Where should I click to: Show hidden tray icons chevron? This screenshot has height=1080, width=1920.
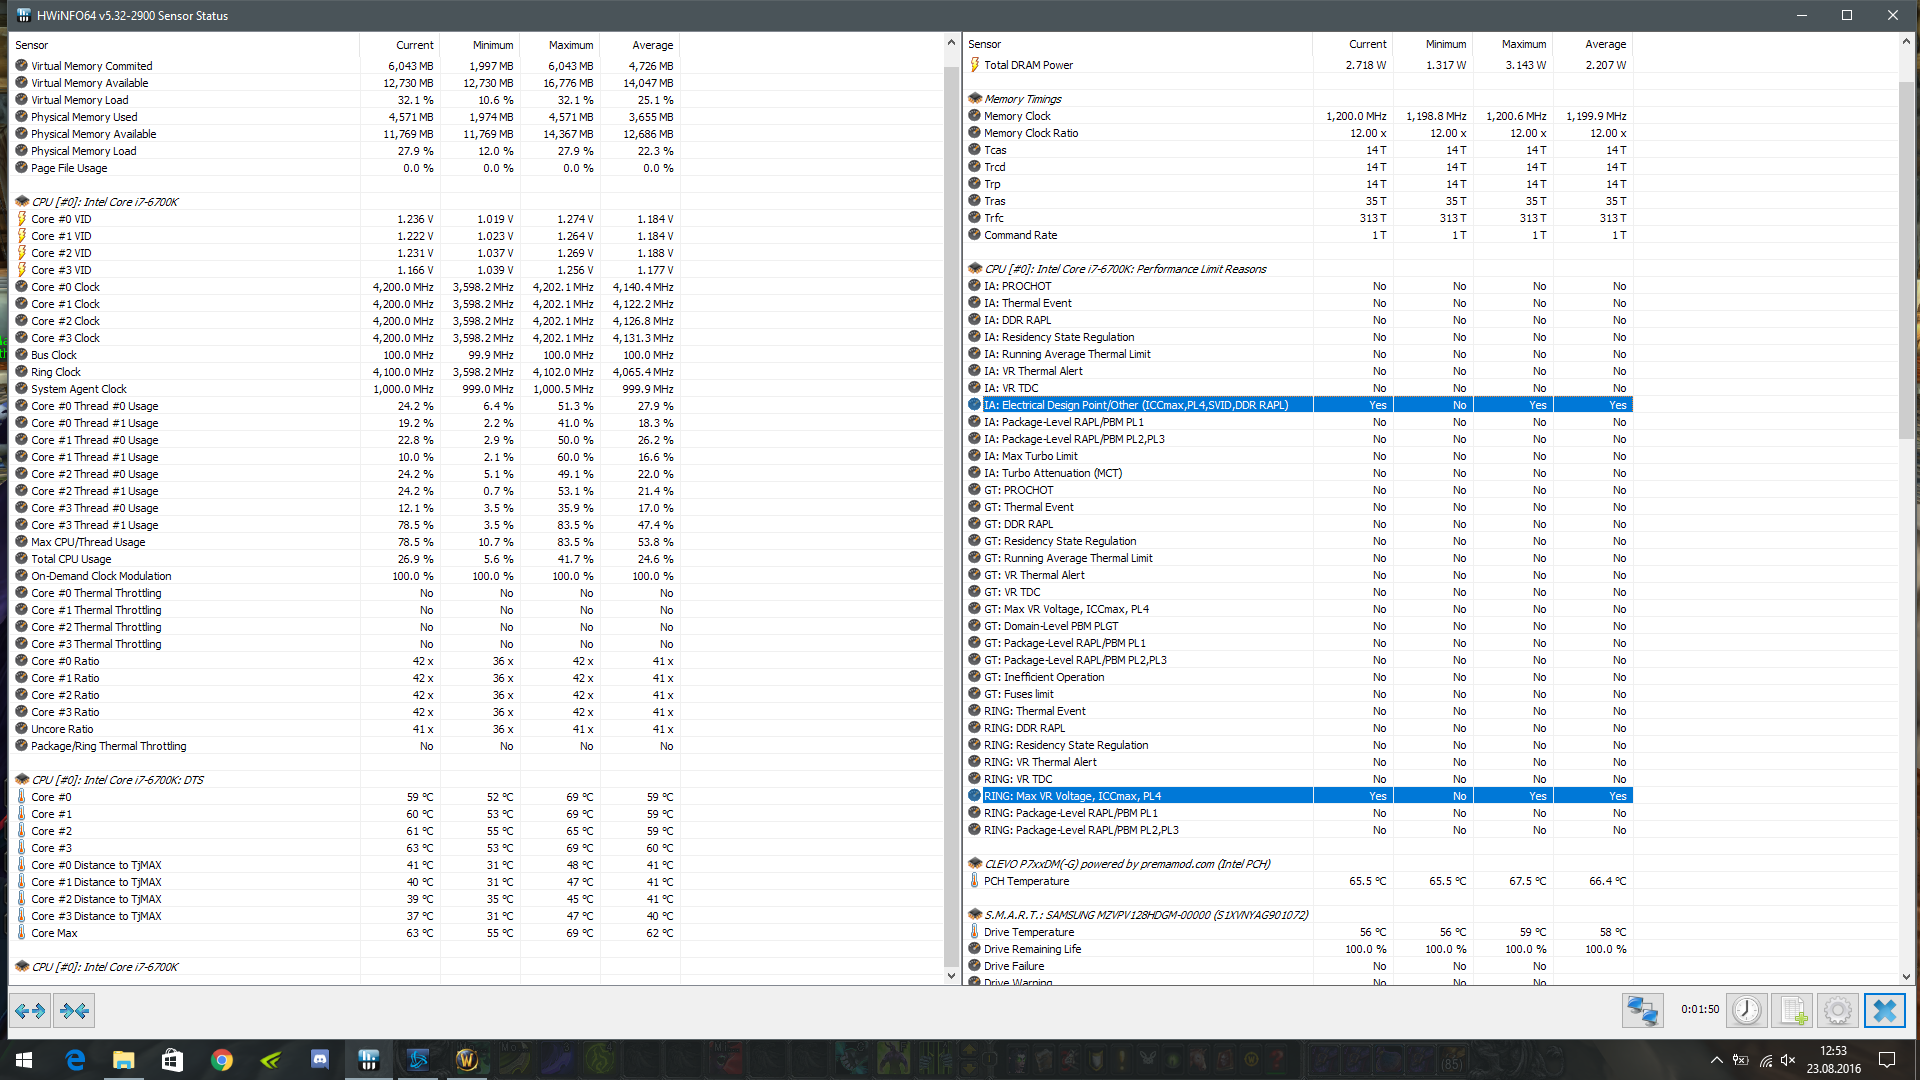1716,1060
